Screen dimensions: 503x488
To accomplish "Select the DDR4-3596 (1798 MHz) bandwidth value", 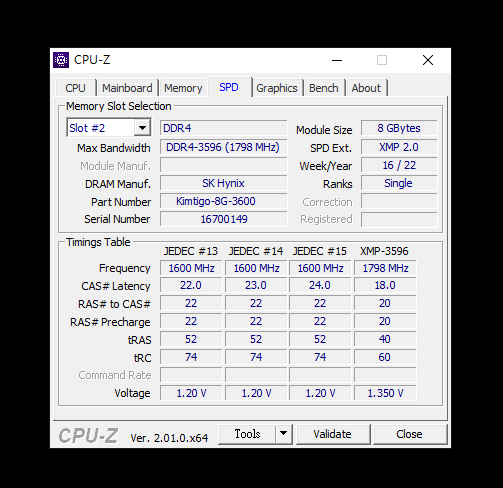I will [x=223, y=147].
